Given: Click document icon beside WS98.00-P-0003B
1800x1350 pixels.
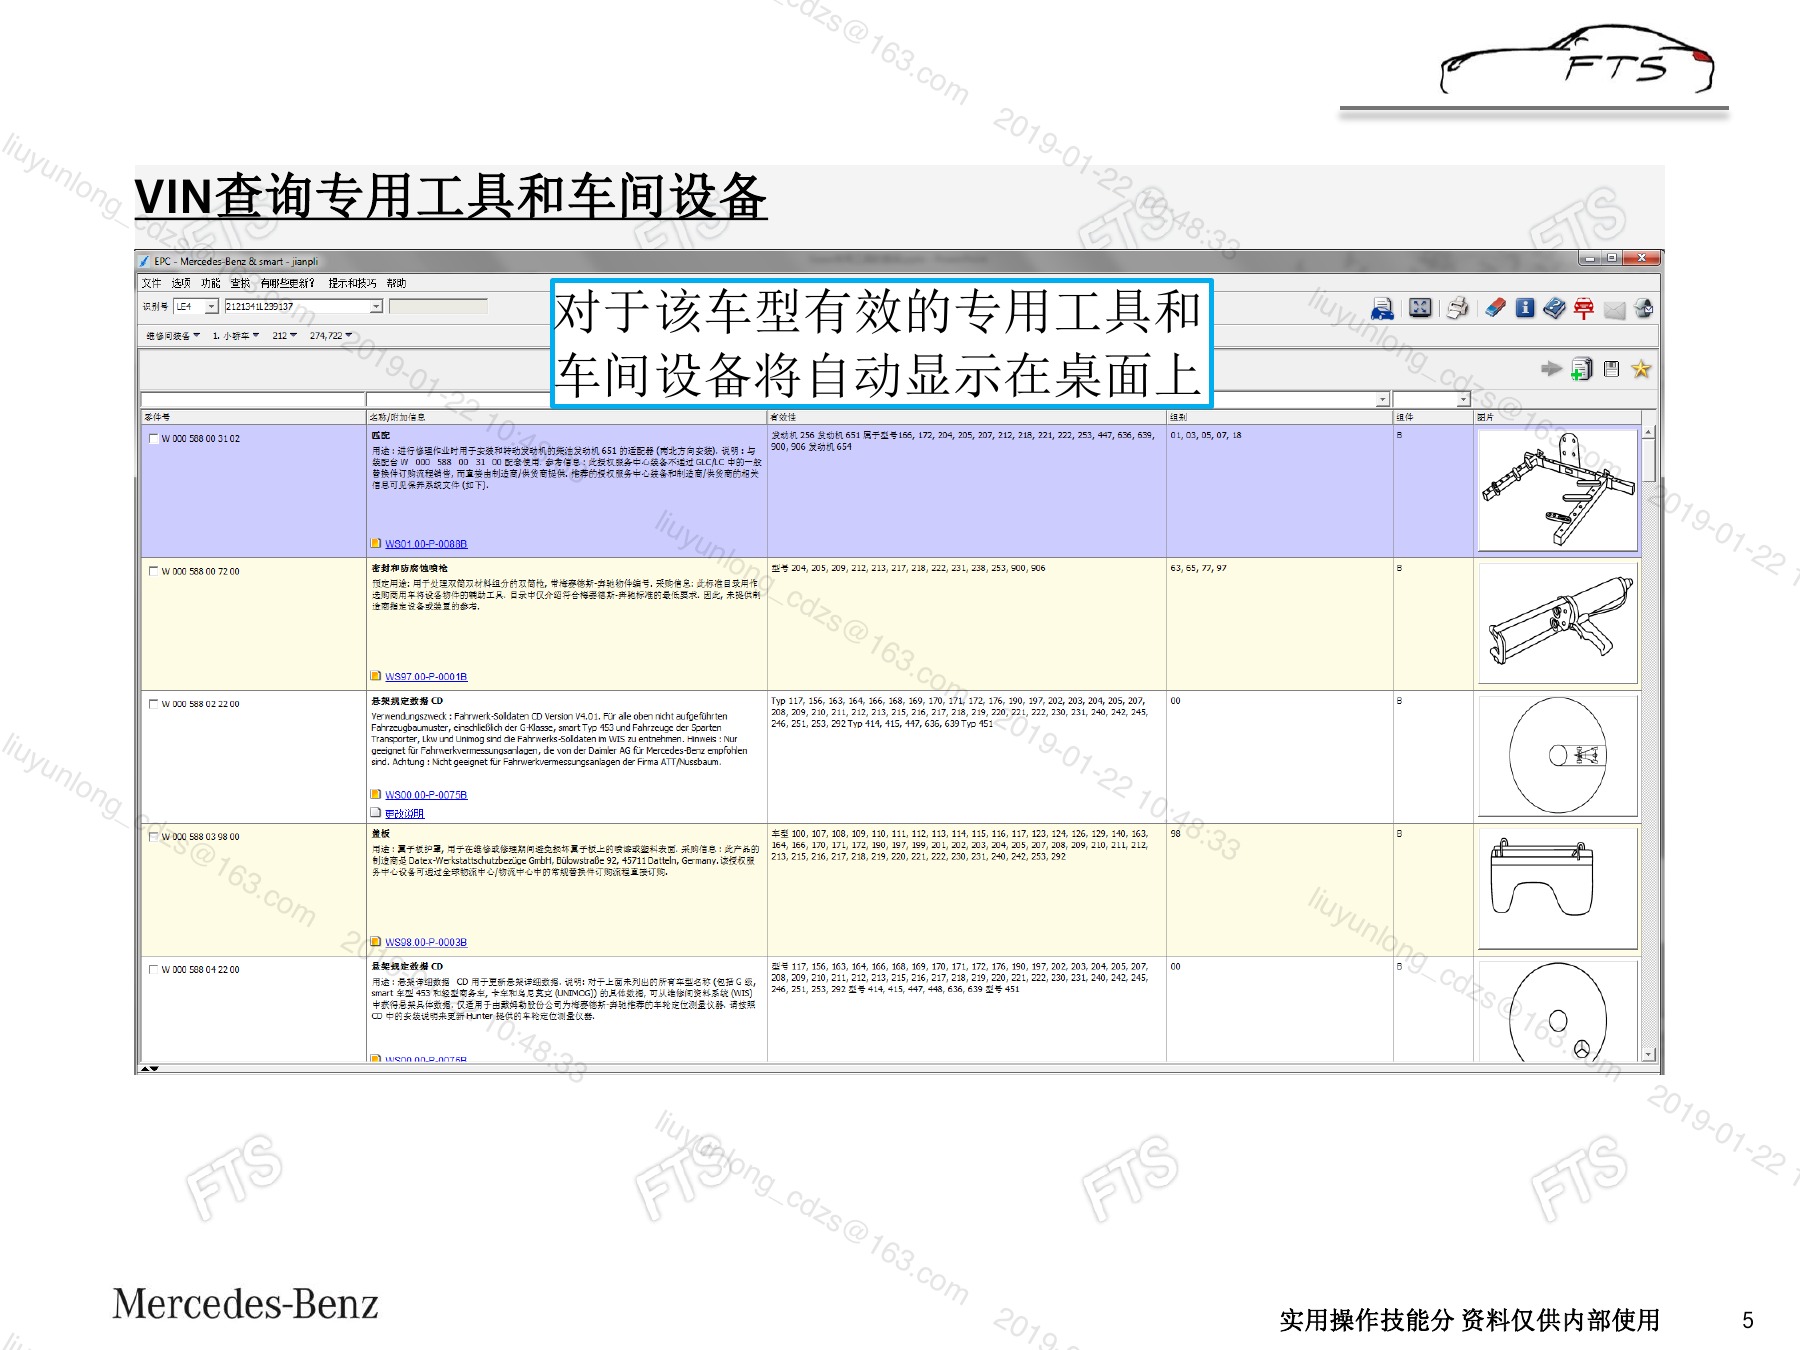Looking at the screenshot, I should click(376, 942).
